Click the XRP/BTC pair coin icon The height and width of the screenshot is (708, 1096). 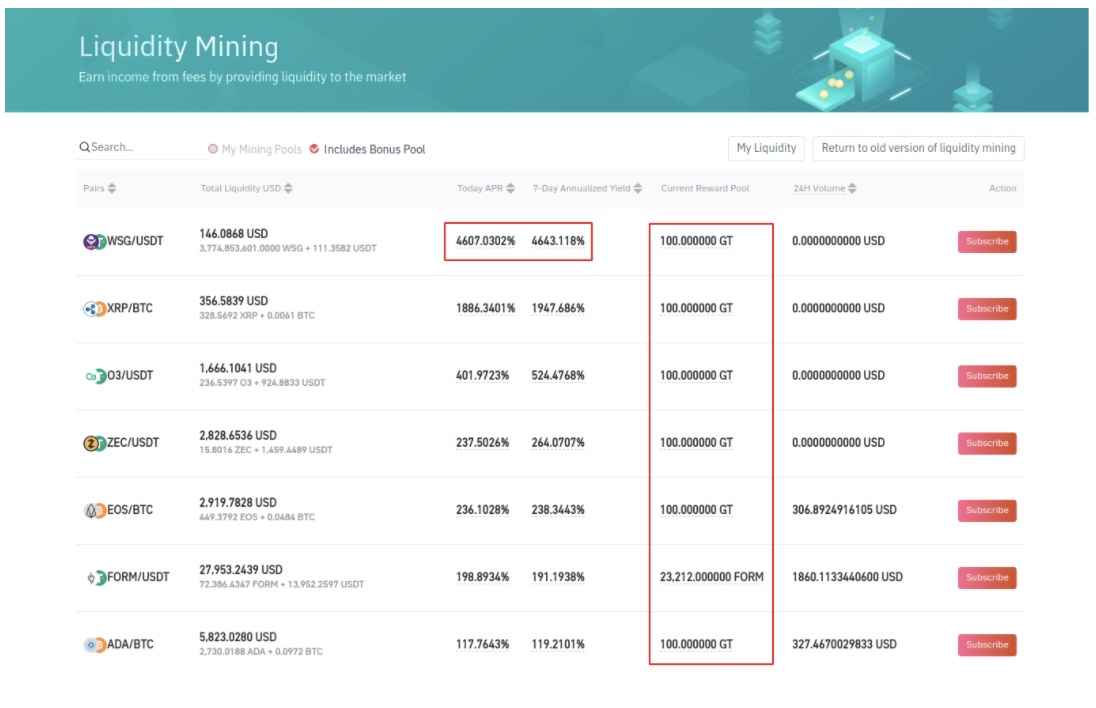(x=94, y=309)
